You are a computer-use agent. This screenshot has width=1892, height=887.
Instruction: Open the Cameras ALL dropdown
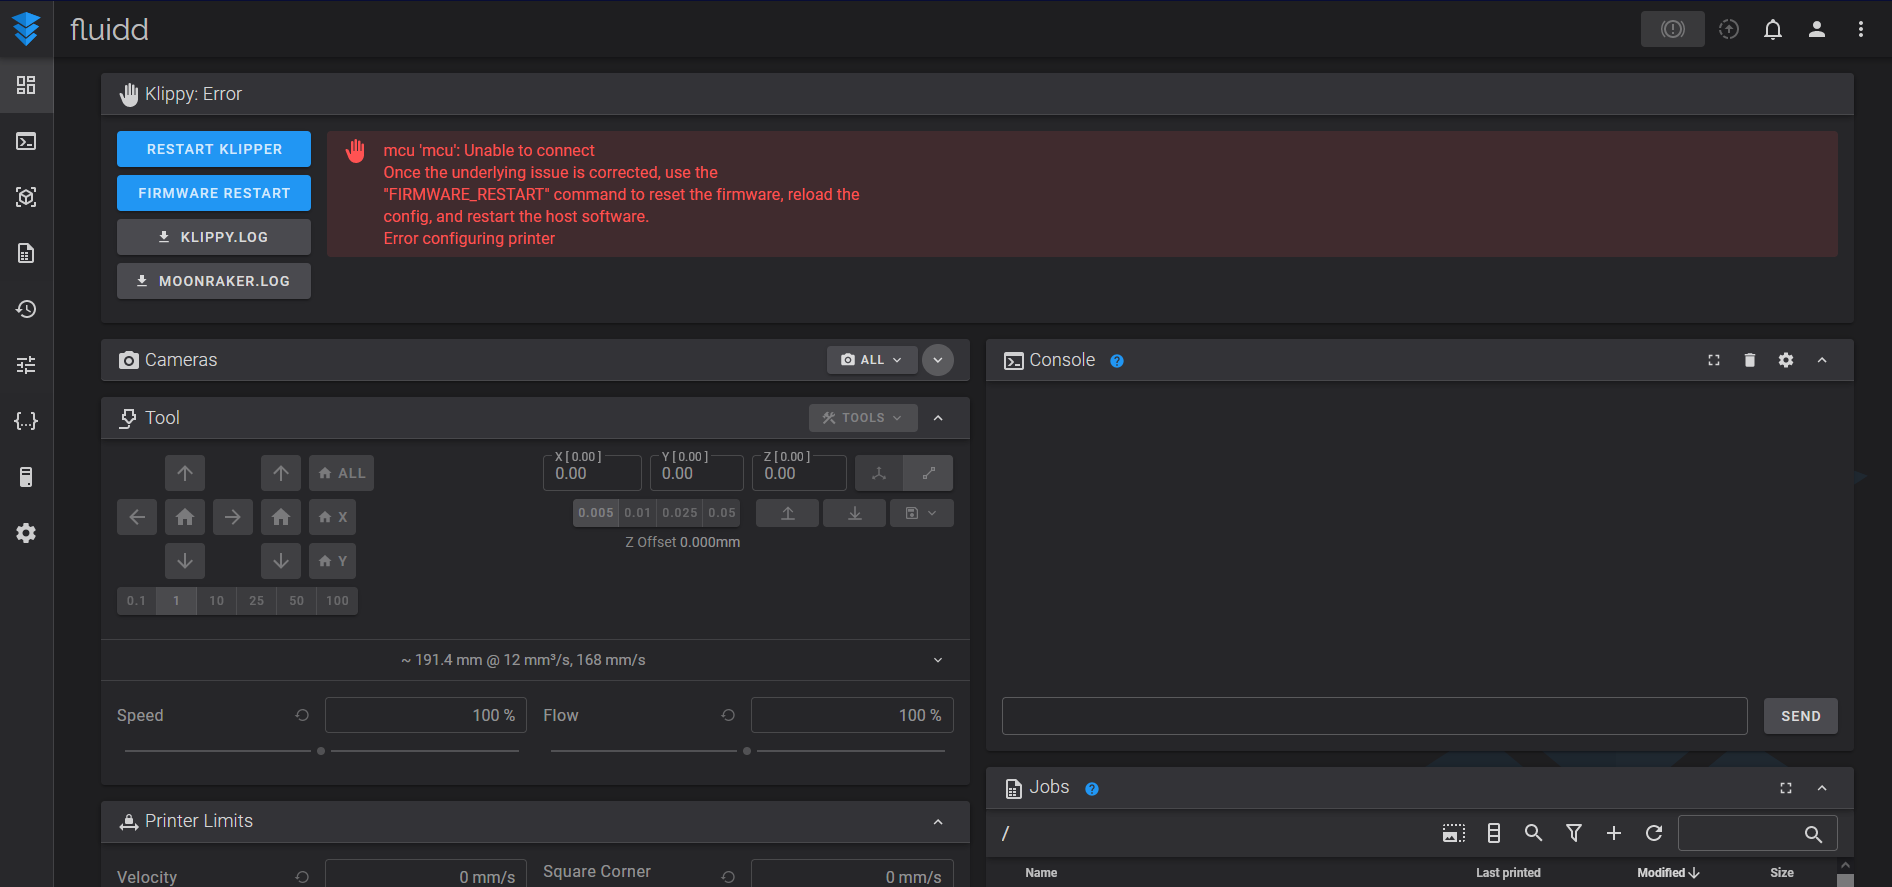click(x=871, y=360)
